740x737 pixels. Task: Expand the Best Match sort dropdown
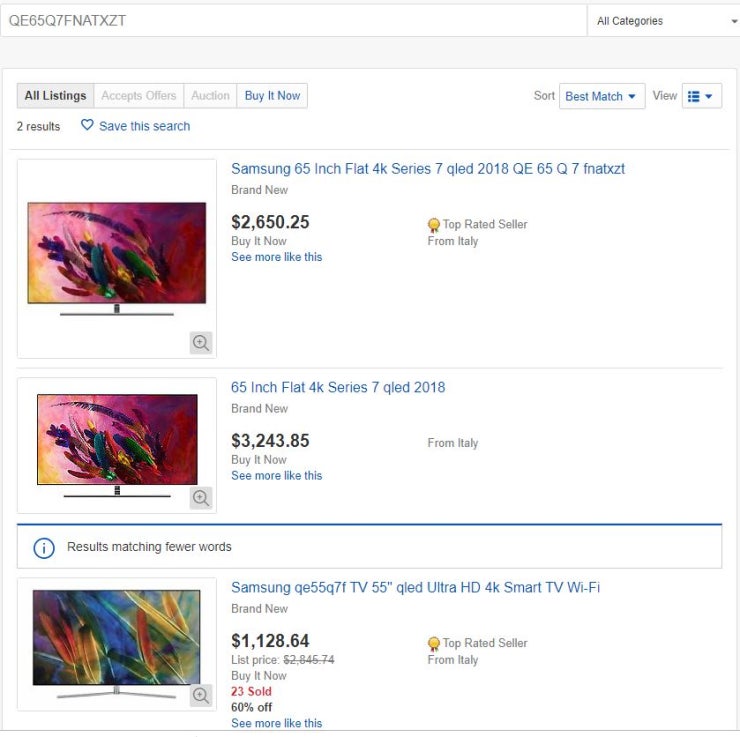601,96
